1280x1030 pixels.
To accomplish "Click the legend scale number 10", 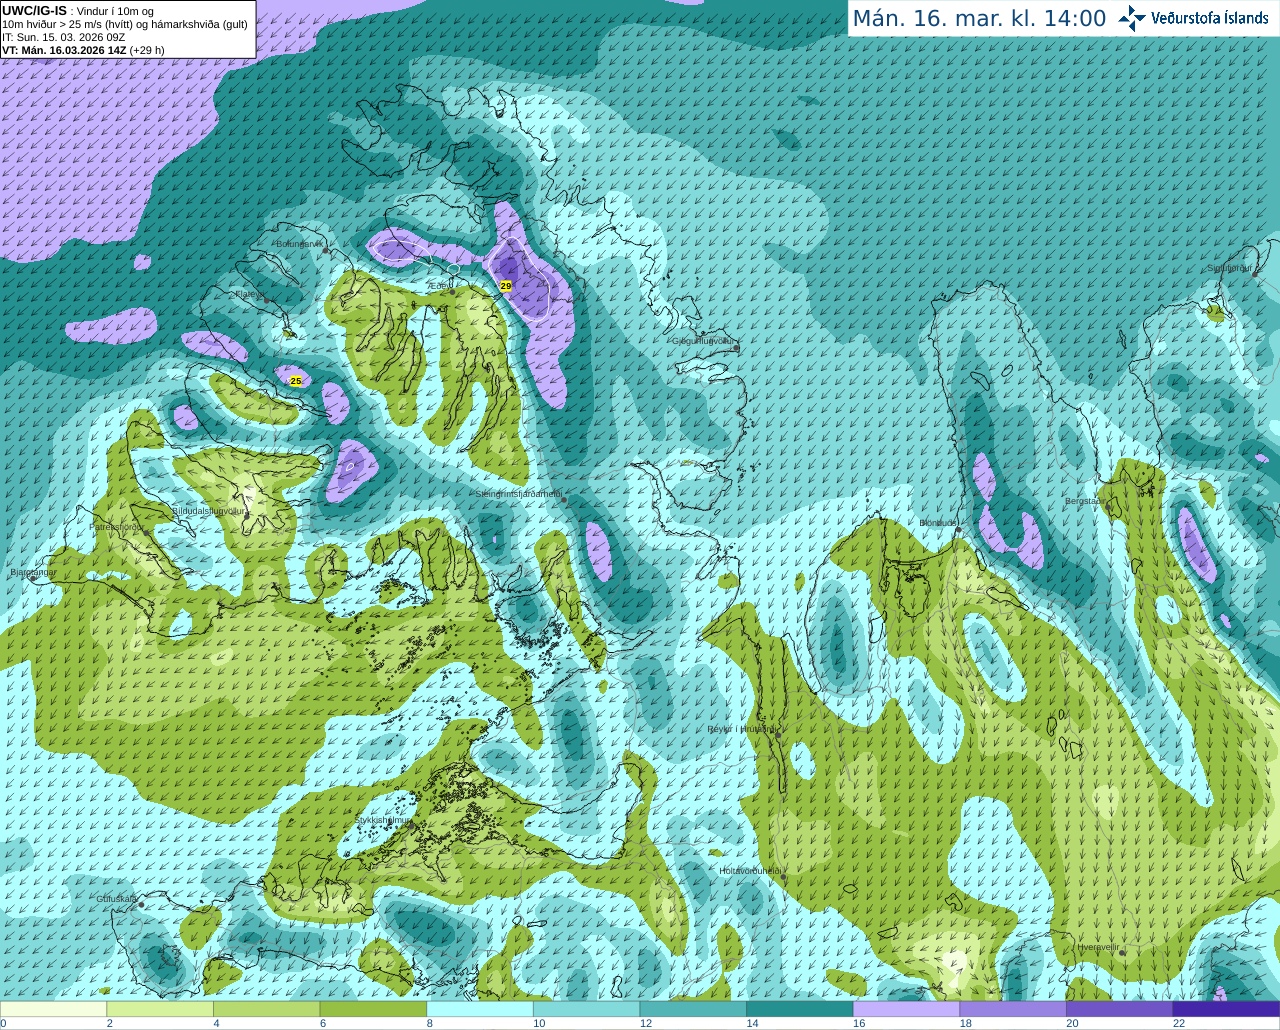I will pos(539,1023).
